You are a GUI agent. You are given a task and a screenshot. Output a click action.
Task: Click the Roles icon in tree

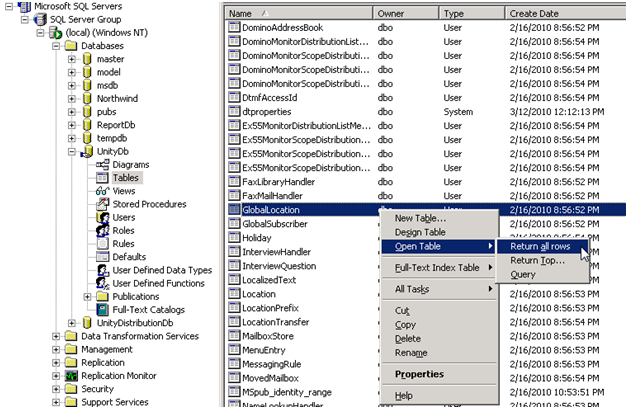(x=103, y=230)
